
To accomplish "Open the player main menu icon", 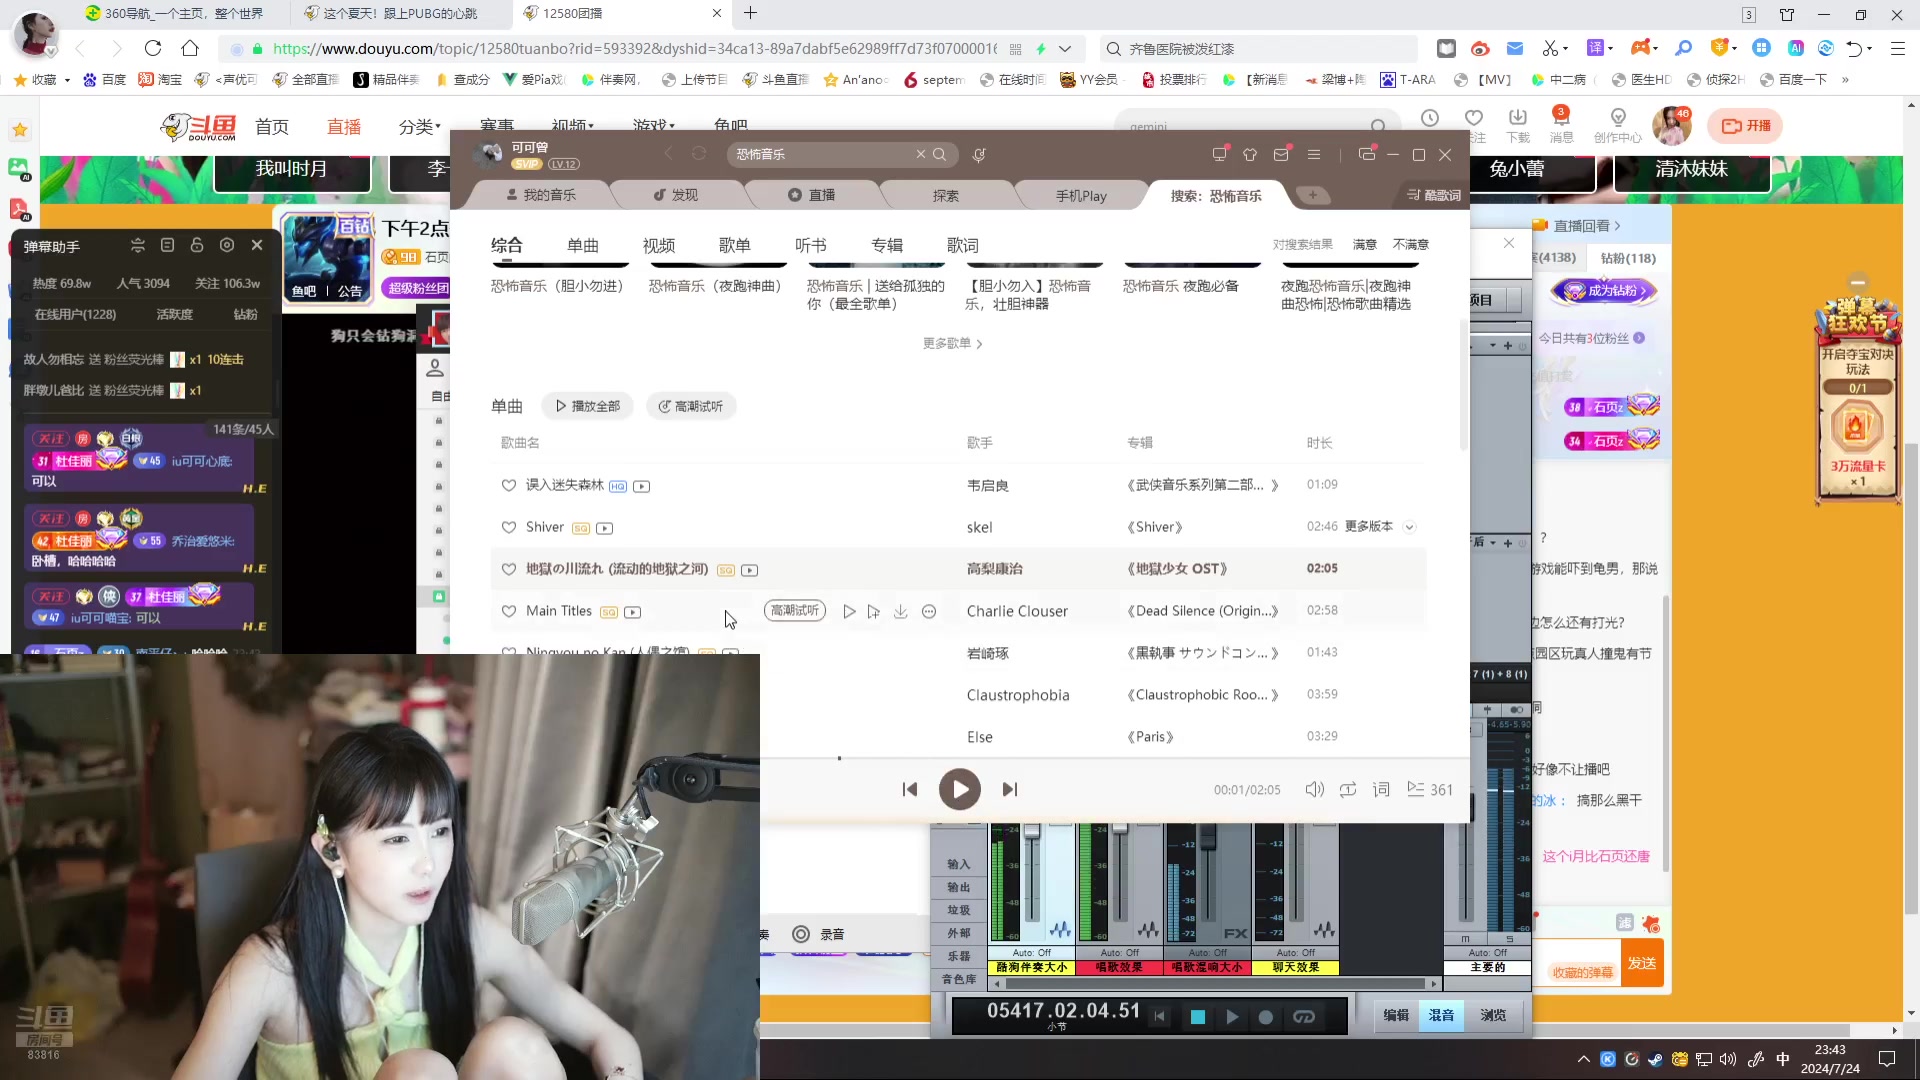I will click(x=1314, y=154).
